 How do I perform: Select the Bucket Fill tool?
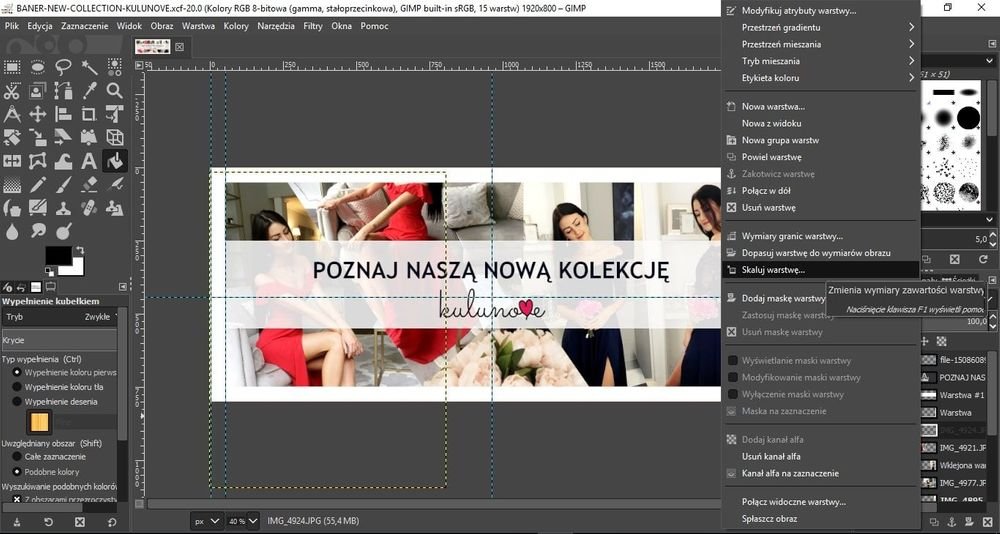coord(114,161)
